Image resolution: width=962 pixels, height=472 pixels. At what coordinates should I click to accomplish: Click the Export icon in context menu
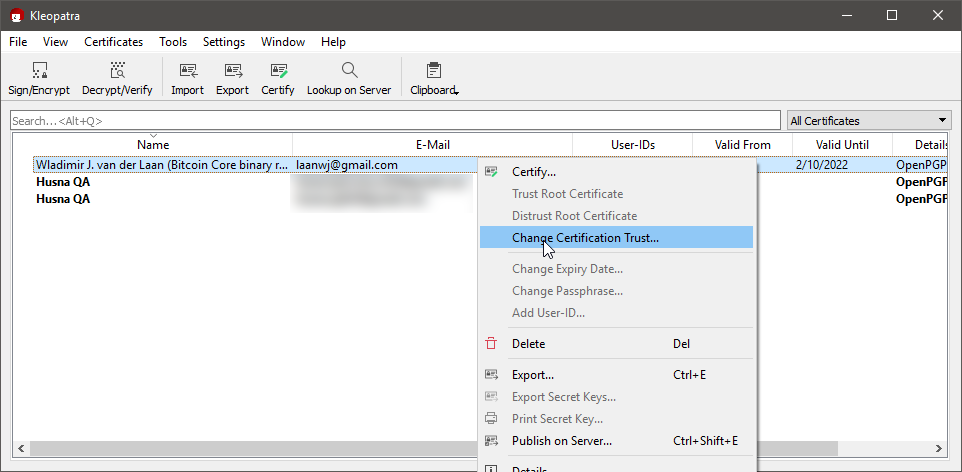[491, 374]
